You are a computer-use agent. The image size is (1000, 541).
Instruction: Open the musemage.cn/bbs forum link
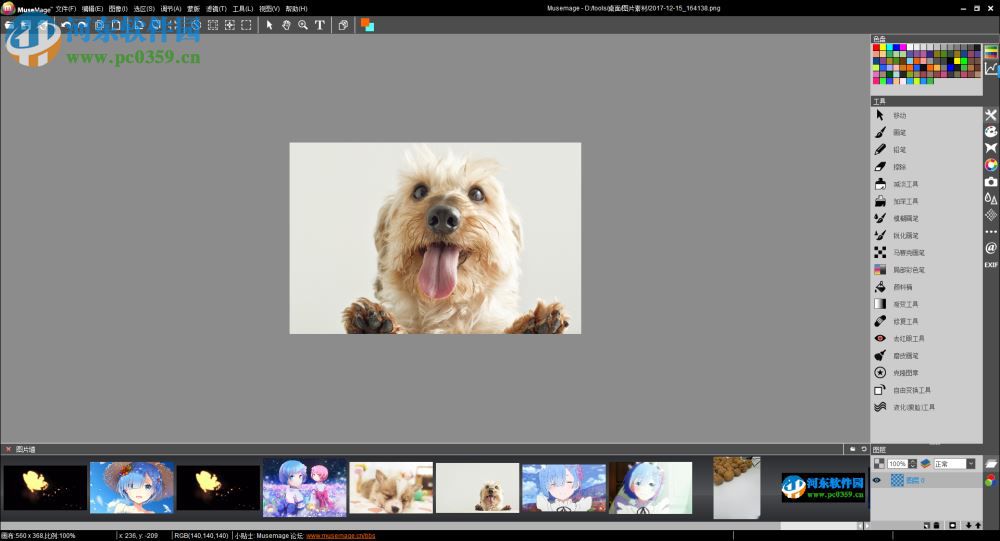[x=342, y=536]
